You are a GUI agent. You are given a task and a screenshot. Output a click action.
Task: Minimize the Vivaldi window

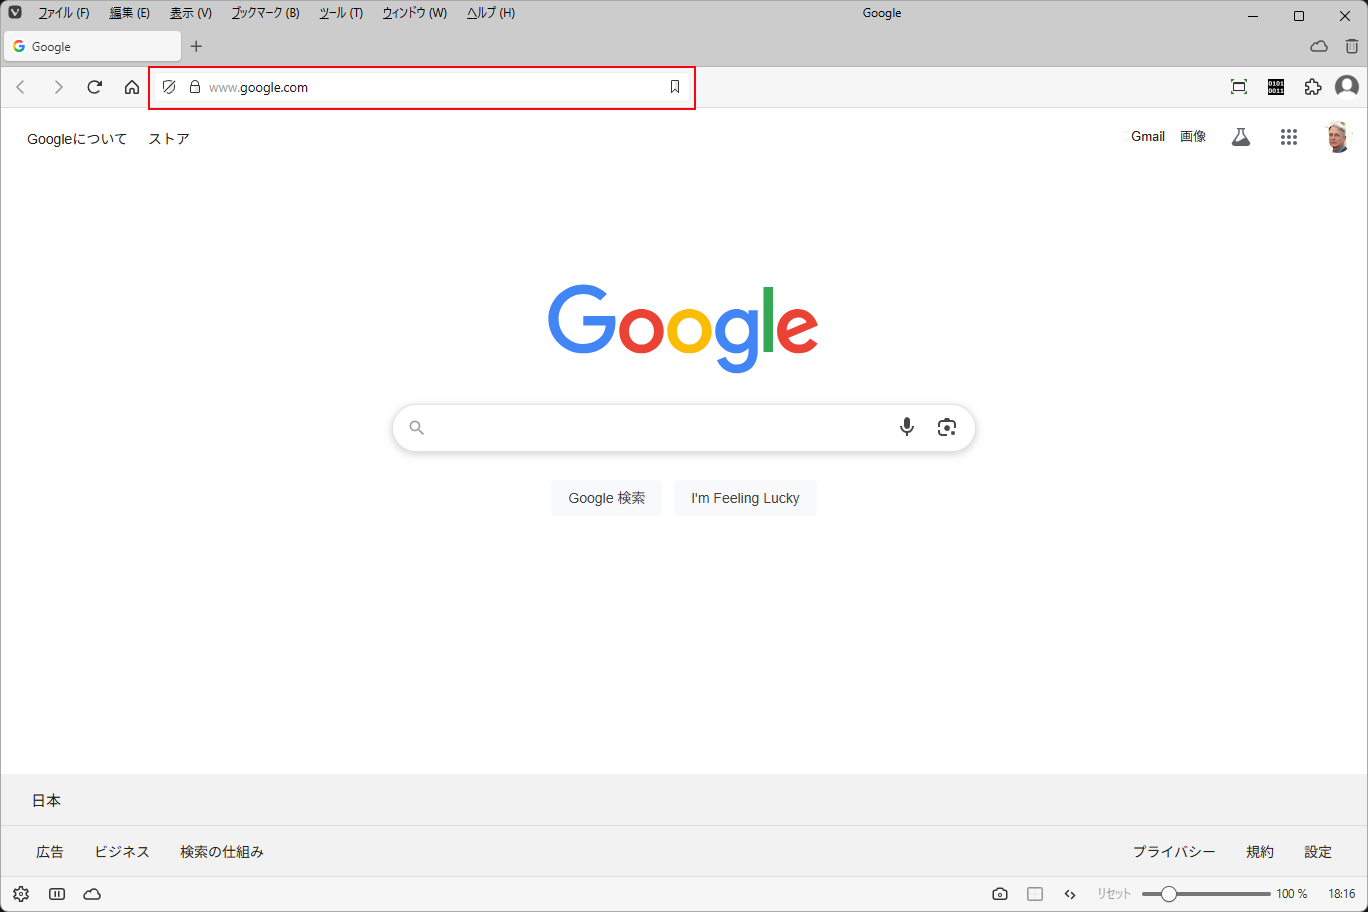(1253, 15)
